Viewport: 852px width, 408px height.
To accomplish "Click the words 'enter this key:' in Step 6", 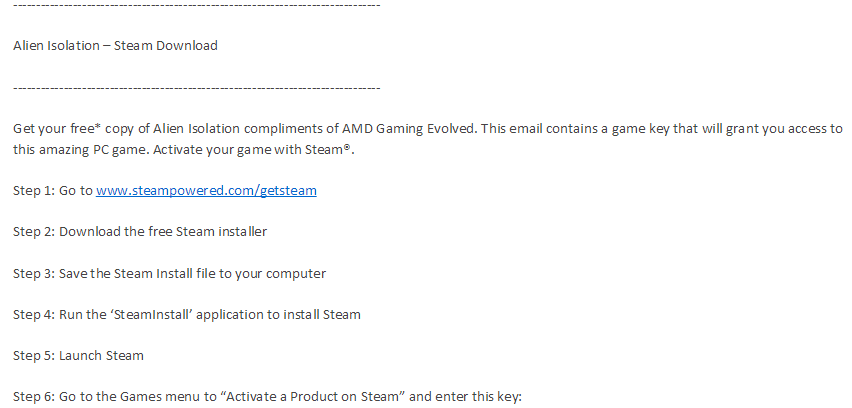I will (479, 397).
